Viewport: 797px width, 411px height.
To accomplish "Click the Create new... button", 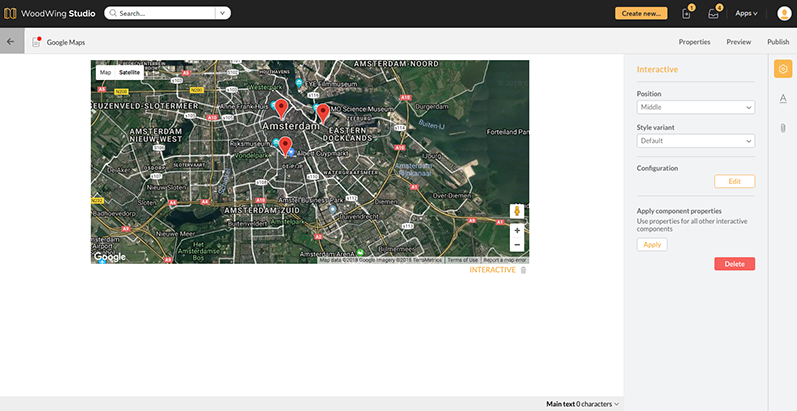I will 640,13.
